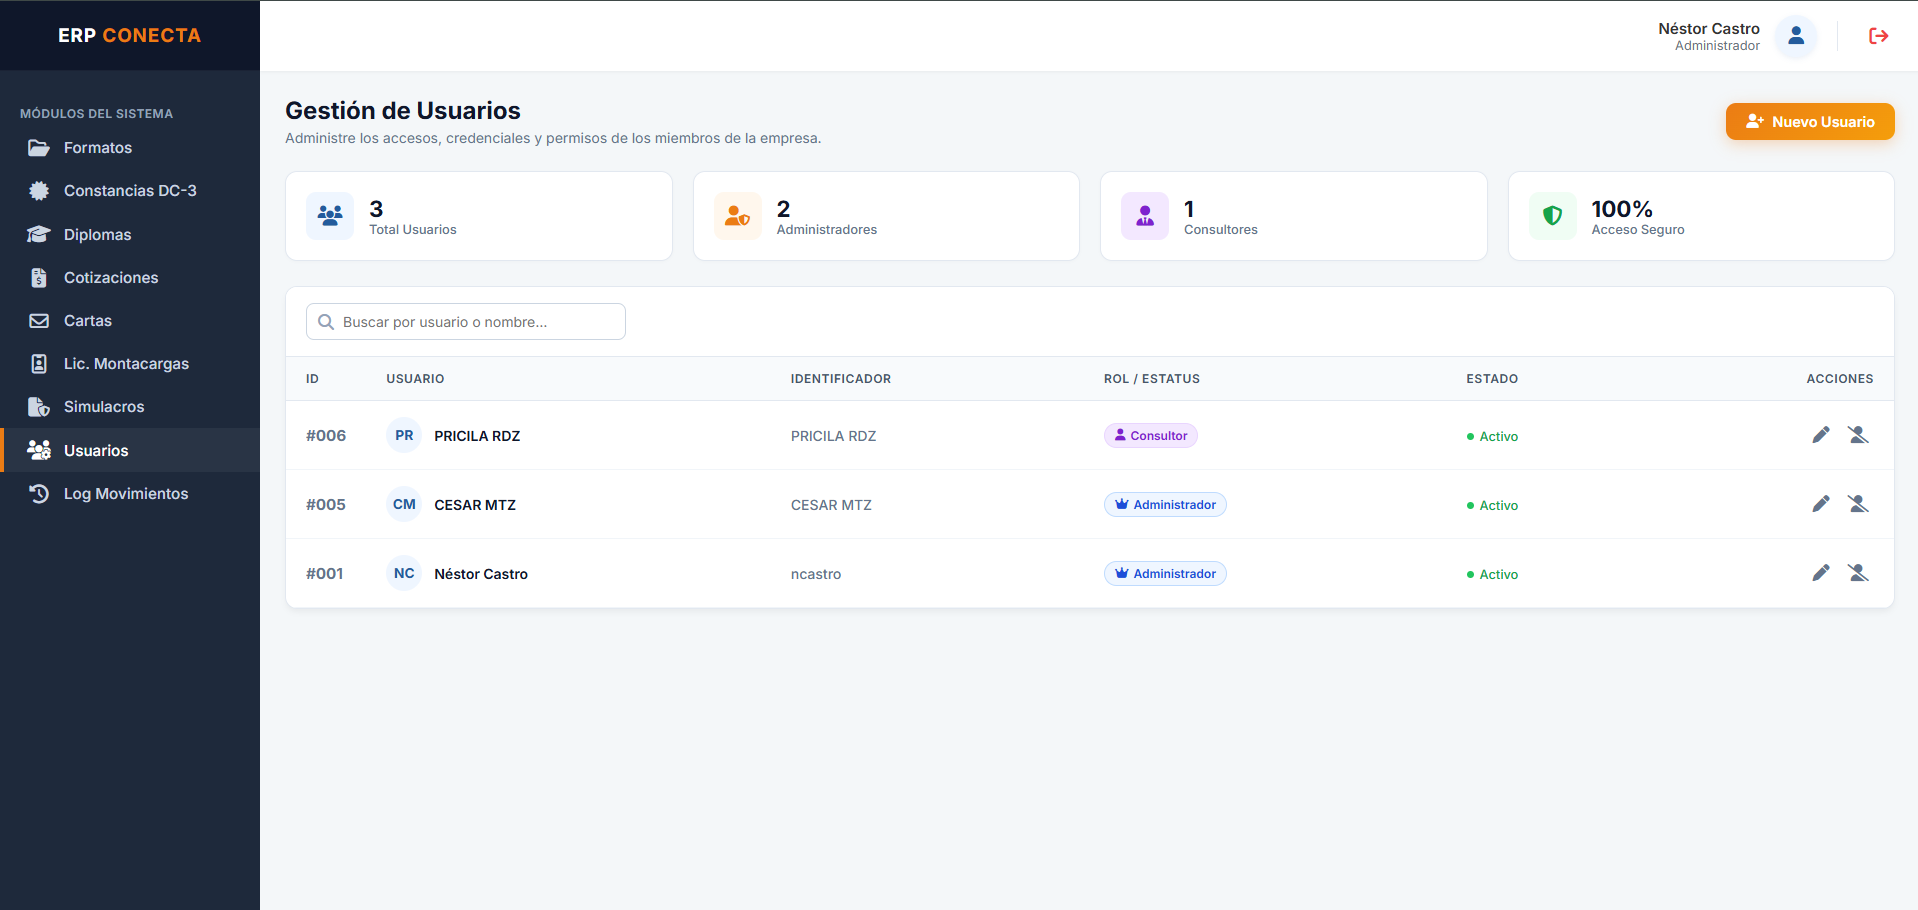Click the Nuevo Usuario button
Viewport: 1918px width, 910px height.
click(1810, 122)
